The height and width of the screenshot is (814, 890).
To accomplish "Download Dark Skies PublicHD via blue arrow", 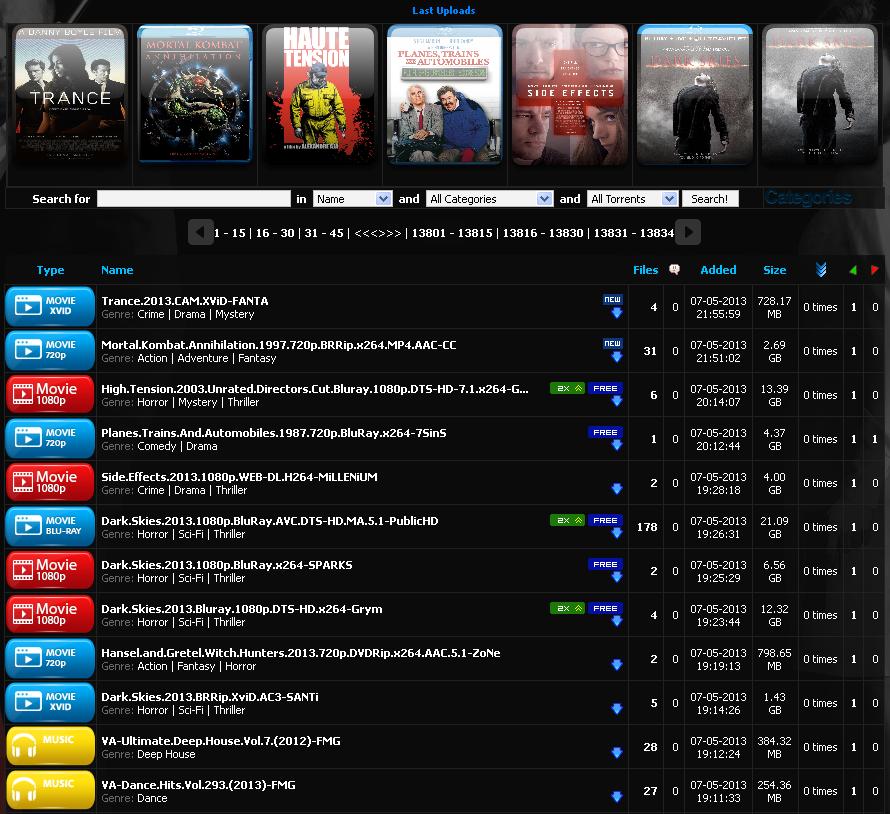I will tap(616, 533).
